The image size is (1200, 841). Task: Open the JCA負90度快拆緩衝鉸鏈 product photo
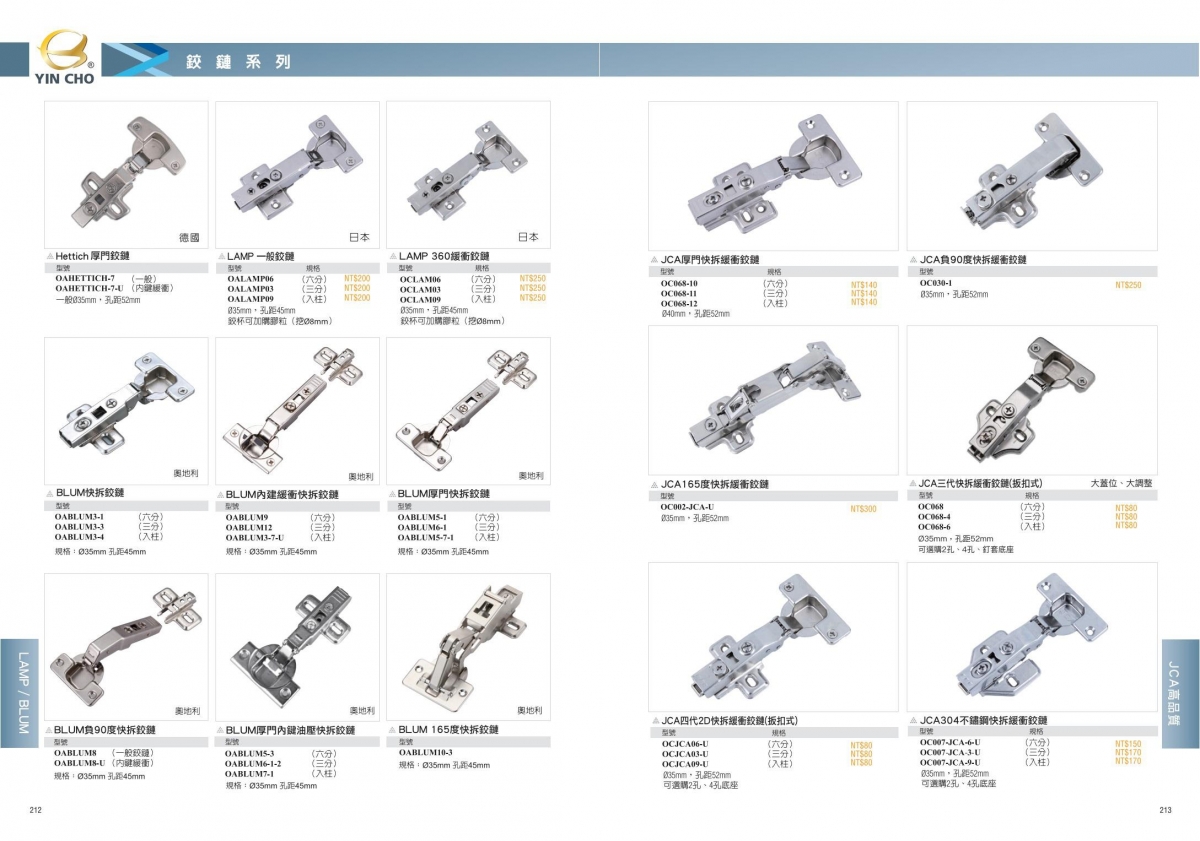tap(1032, 175)
